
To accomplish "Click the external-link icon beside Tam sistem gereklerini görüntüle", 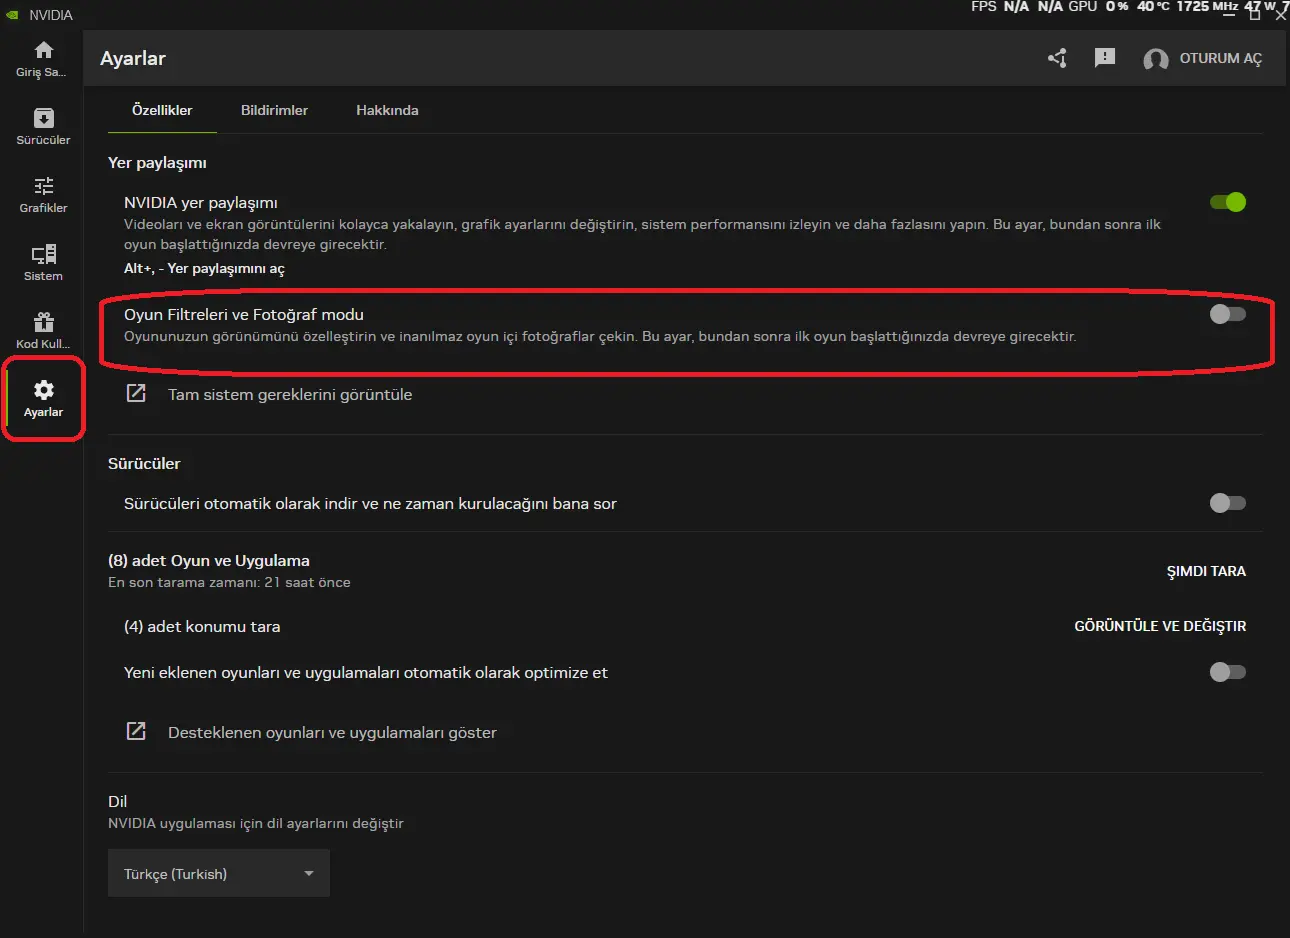I will 136,393.
